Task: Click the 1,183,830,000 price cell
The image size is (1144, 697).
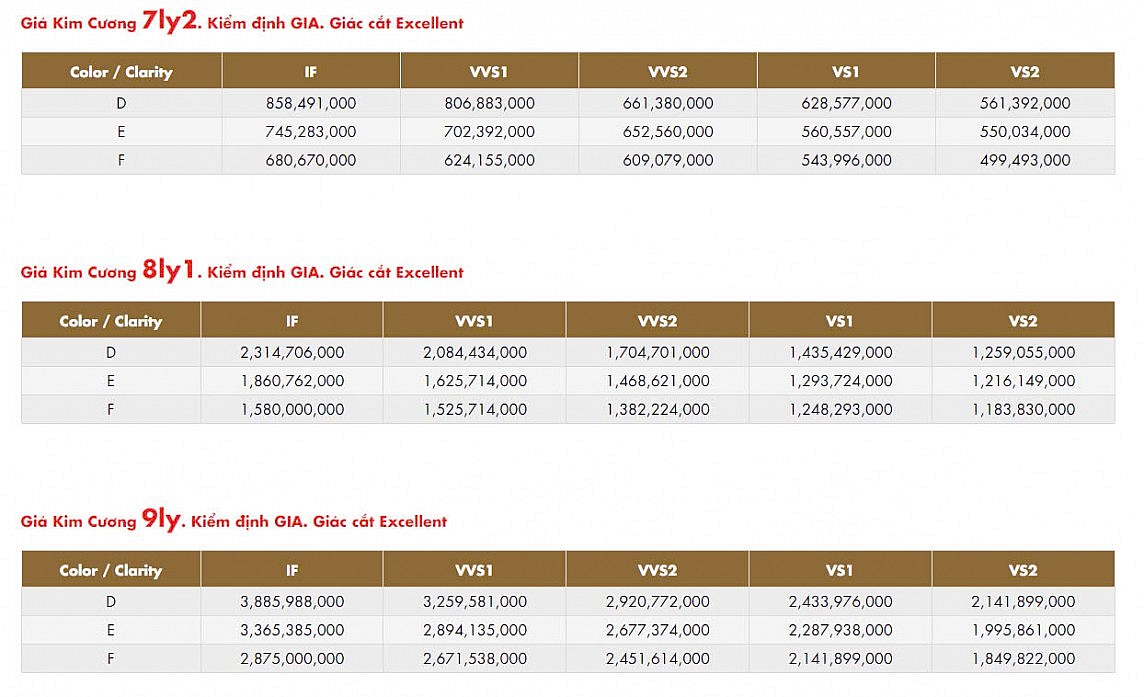Action: click(1023, 409)
